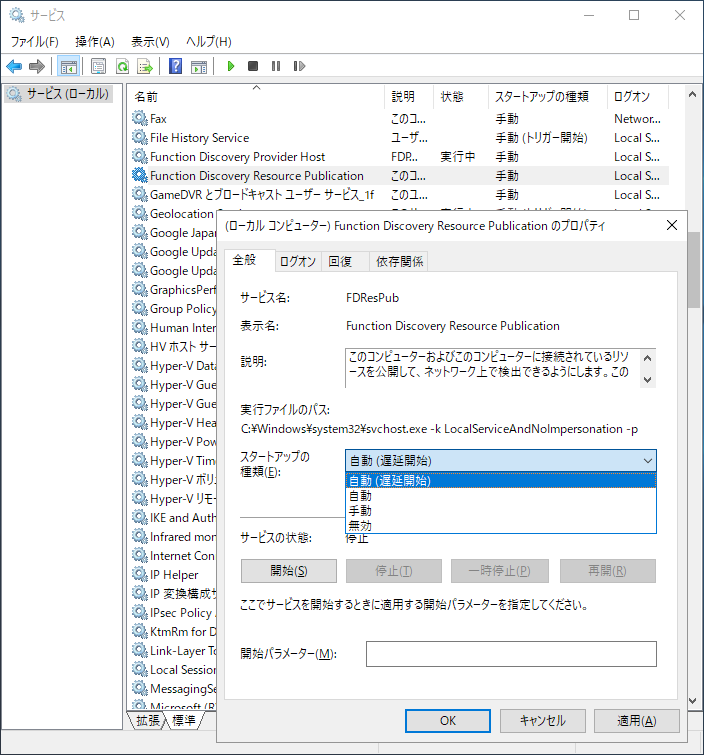Viewport: 704px width, 755px height.
Task: Click the 適用(A) button
Action: coord(637,720)
